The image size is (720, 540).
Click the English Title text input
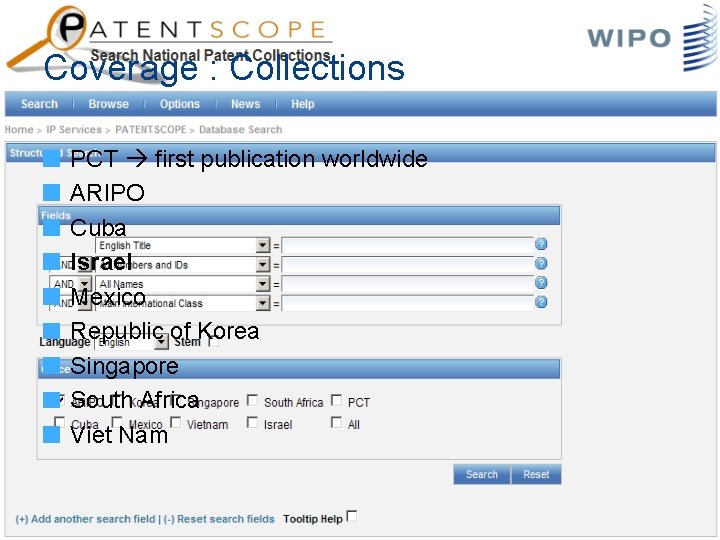[x=408, y=246]
